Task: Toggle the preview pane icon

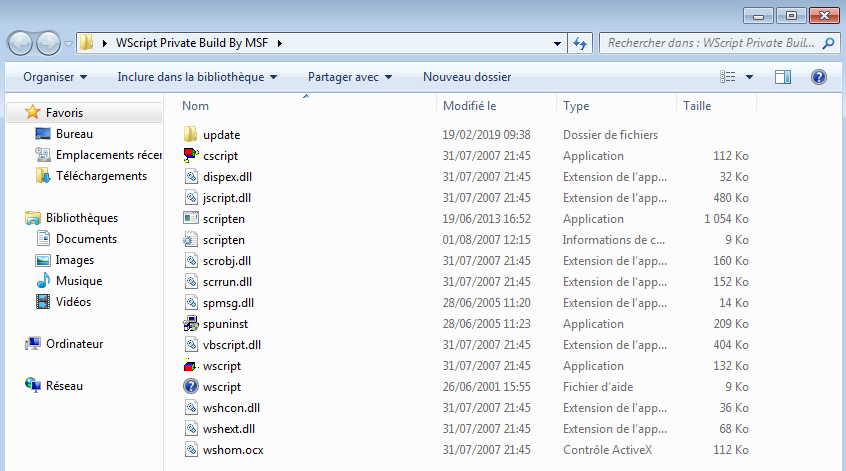Action: tap(783, 77)
